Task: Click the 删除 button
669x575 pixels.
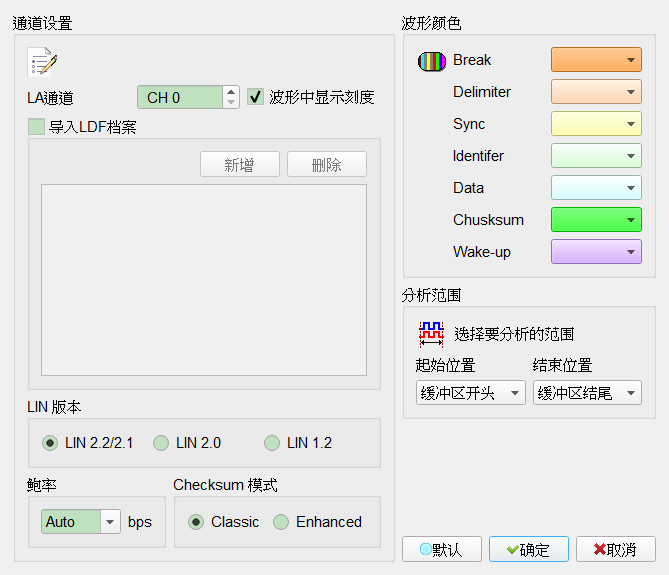Action: point(327,164)
